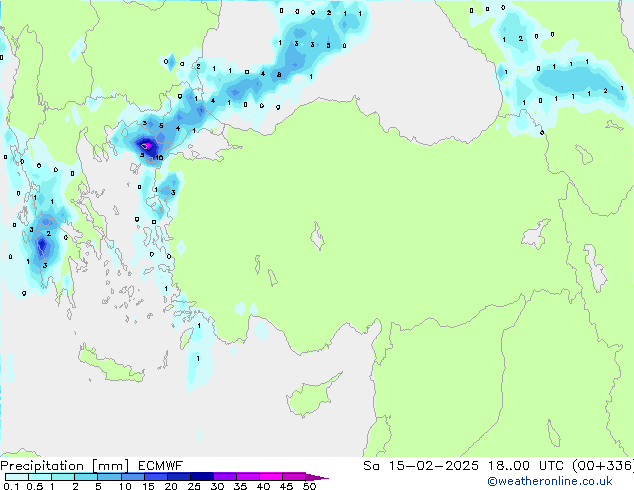634x490 pixels.
Task: Click the 40–45 mm magenta legend box
Action: pyautogui.click(x=271, y=477)
